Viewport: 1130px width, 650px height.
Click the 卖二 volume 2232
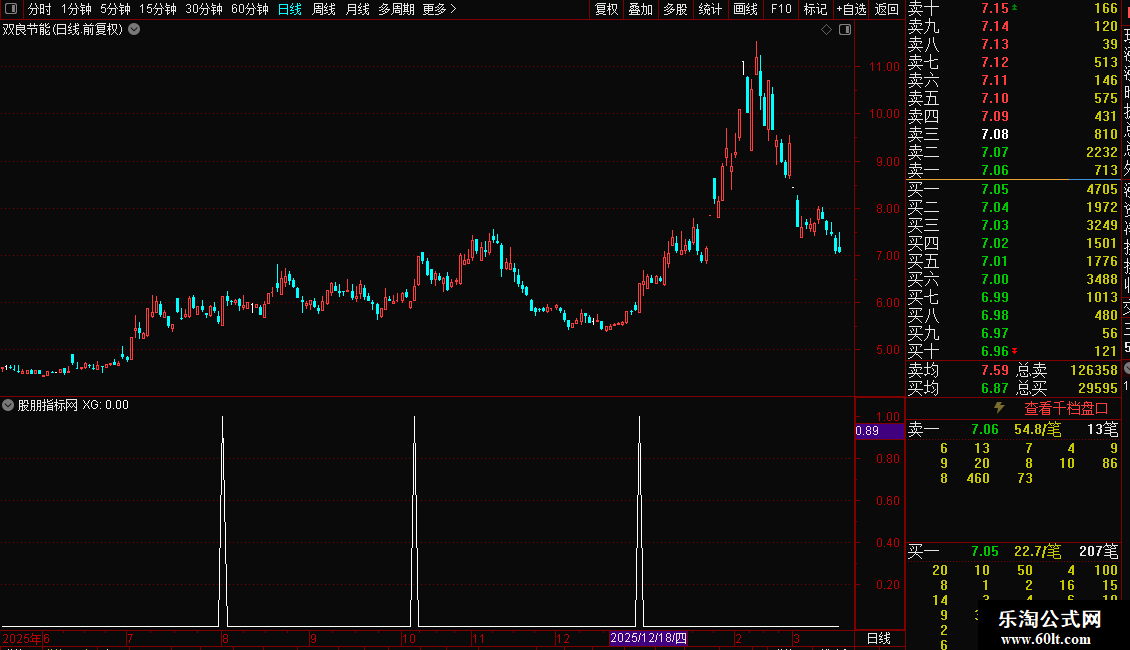click(1102, 153)
